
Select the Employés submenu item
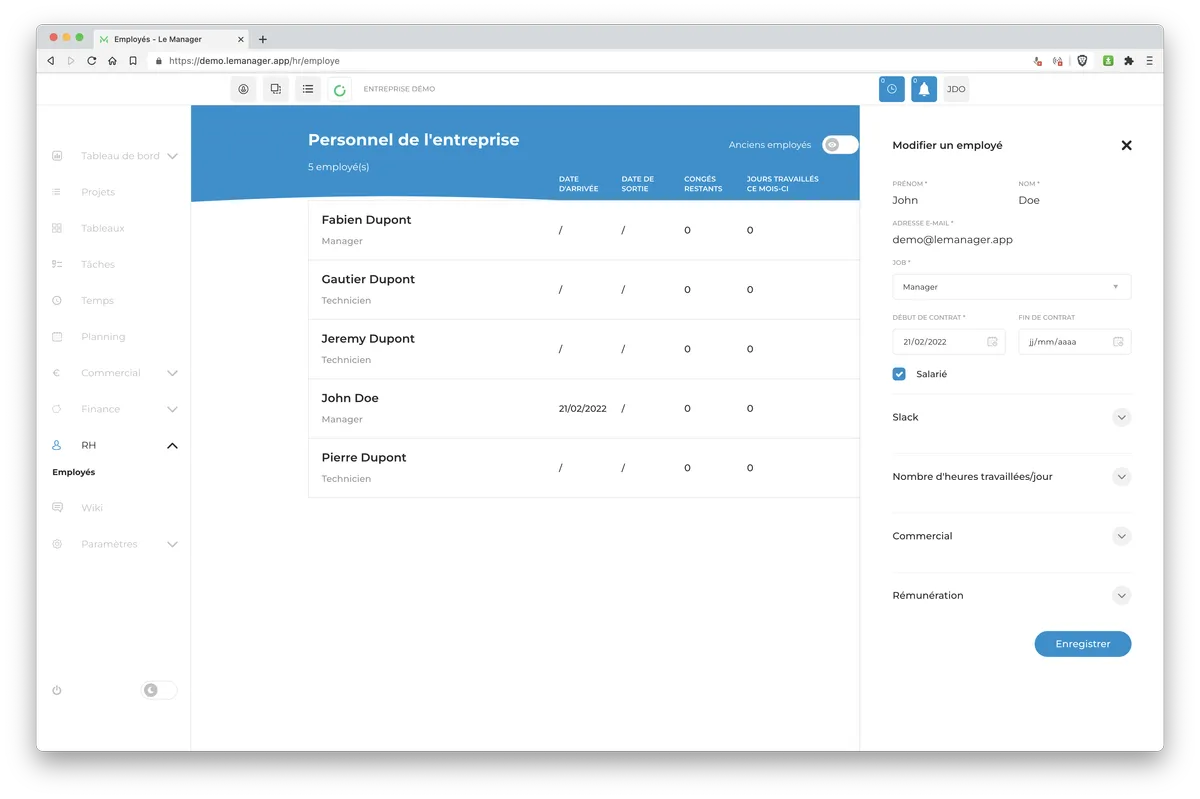pos(74,472)
